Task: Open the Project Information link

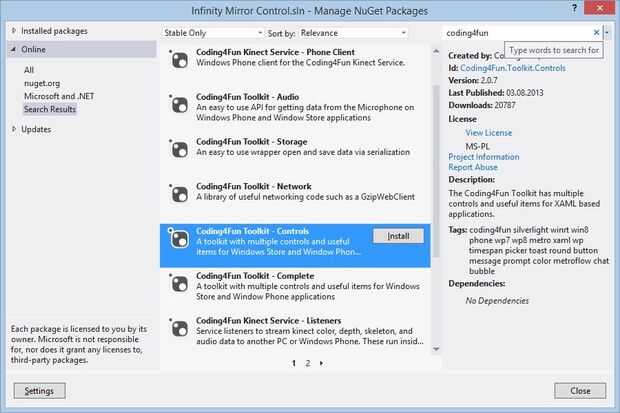Action: 484,157
